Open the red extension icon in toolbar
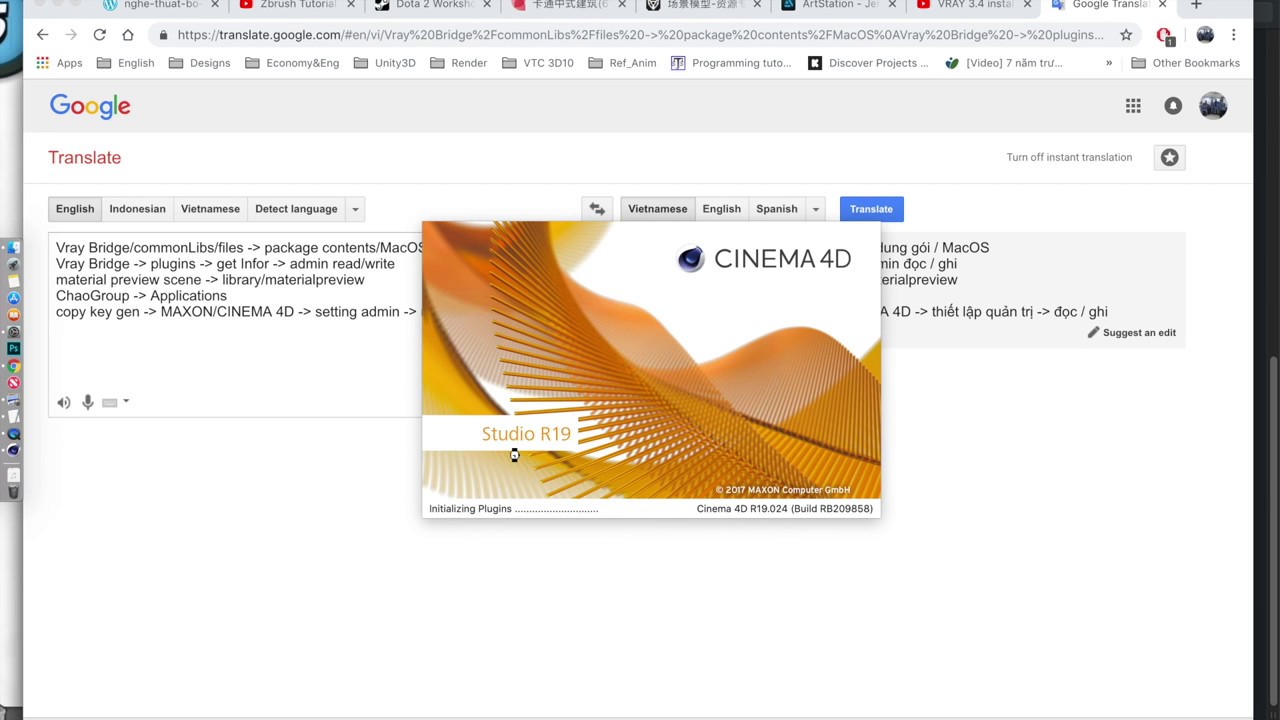Image resolution: width=1280 pixels, height=720 pixels. (x=1165, y=36)
